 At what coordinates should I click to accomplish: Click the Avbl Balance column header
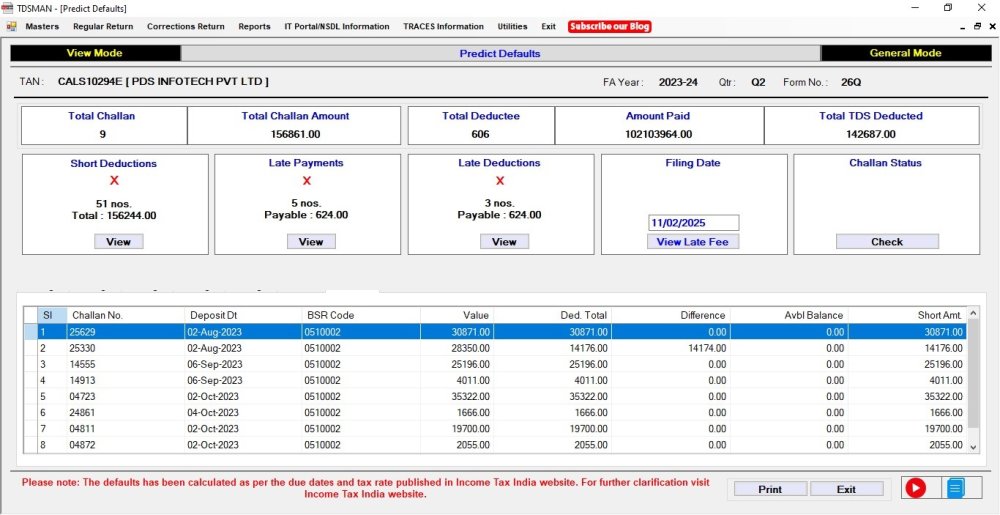(x=790, y=315)
